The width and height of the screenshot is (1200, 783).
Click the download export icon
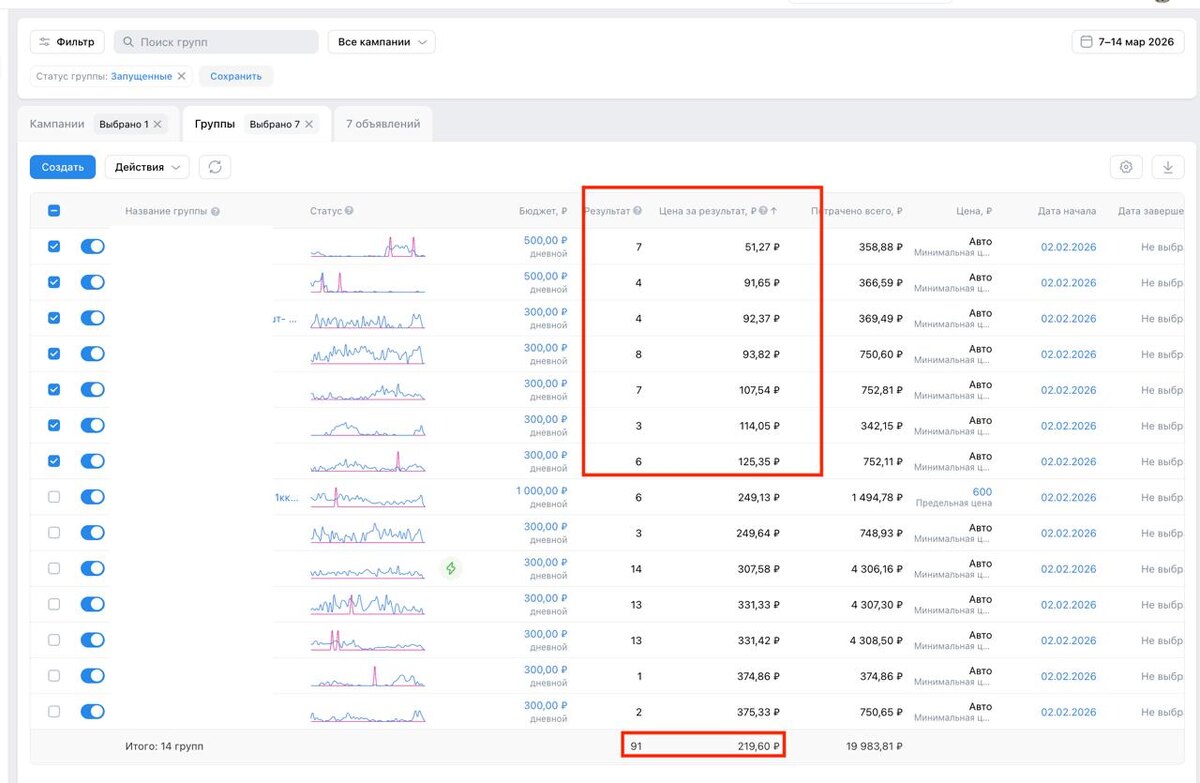point(1168,167)
